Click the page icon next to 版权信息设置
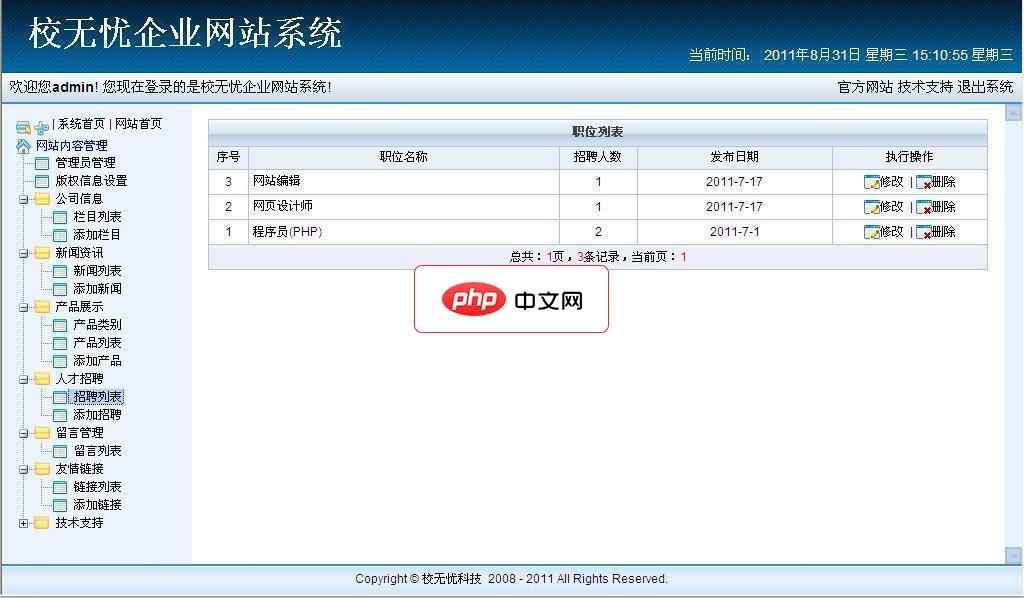Image resolution: width=1024 pixels, height=598 pixels. [x=42, y=181]
